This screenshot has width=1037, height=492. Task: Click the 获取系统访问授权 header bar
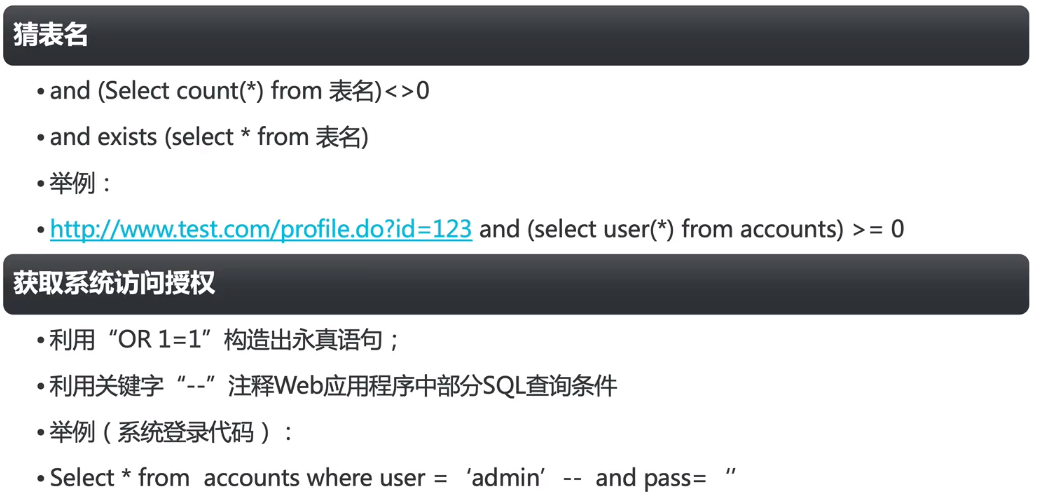516,284
